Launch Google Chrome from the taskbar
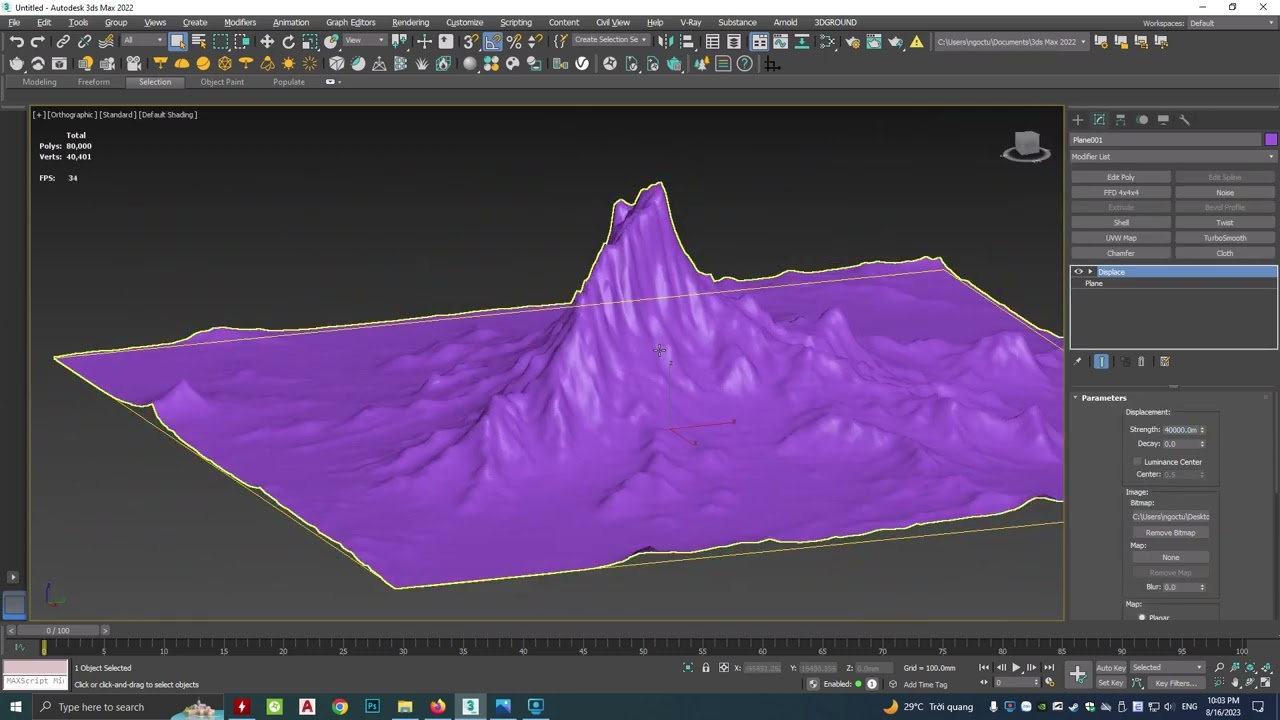The width and height of the screenshot is (1280, 720). (340, 707)
